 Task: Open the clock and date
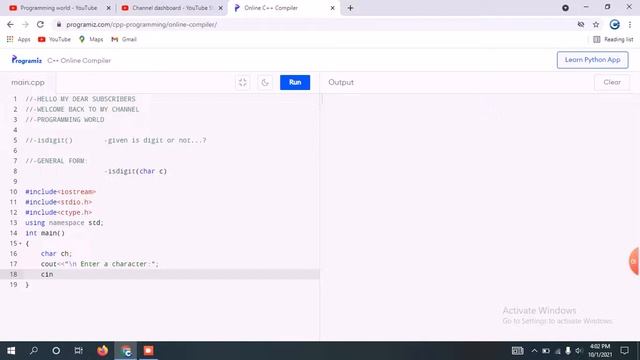click(x=600, y=351)
